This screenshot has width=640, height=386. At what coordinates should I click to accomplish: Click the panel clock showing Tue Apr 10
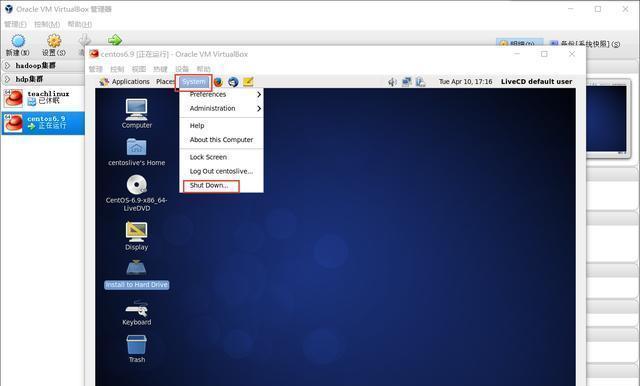[465, 82]
